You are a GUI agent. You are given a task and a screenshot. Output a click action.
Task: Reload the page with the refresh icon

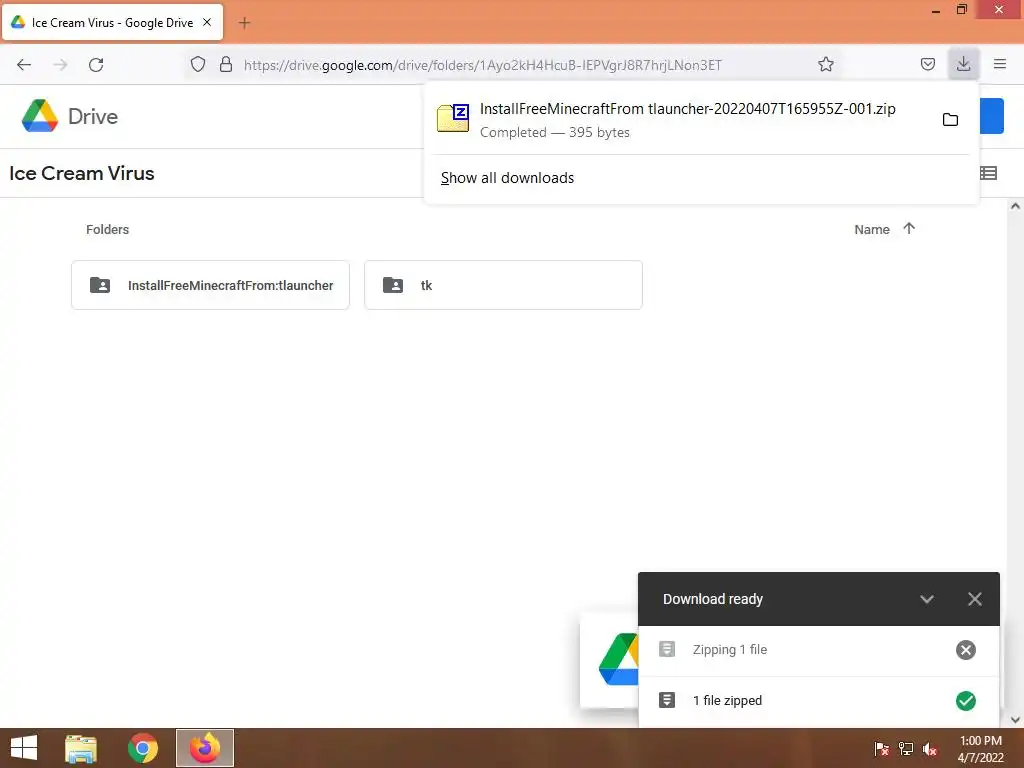pyautogui.click(x=96, y=65)
